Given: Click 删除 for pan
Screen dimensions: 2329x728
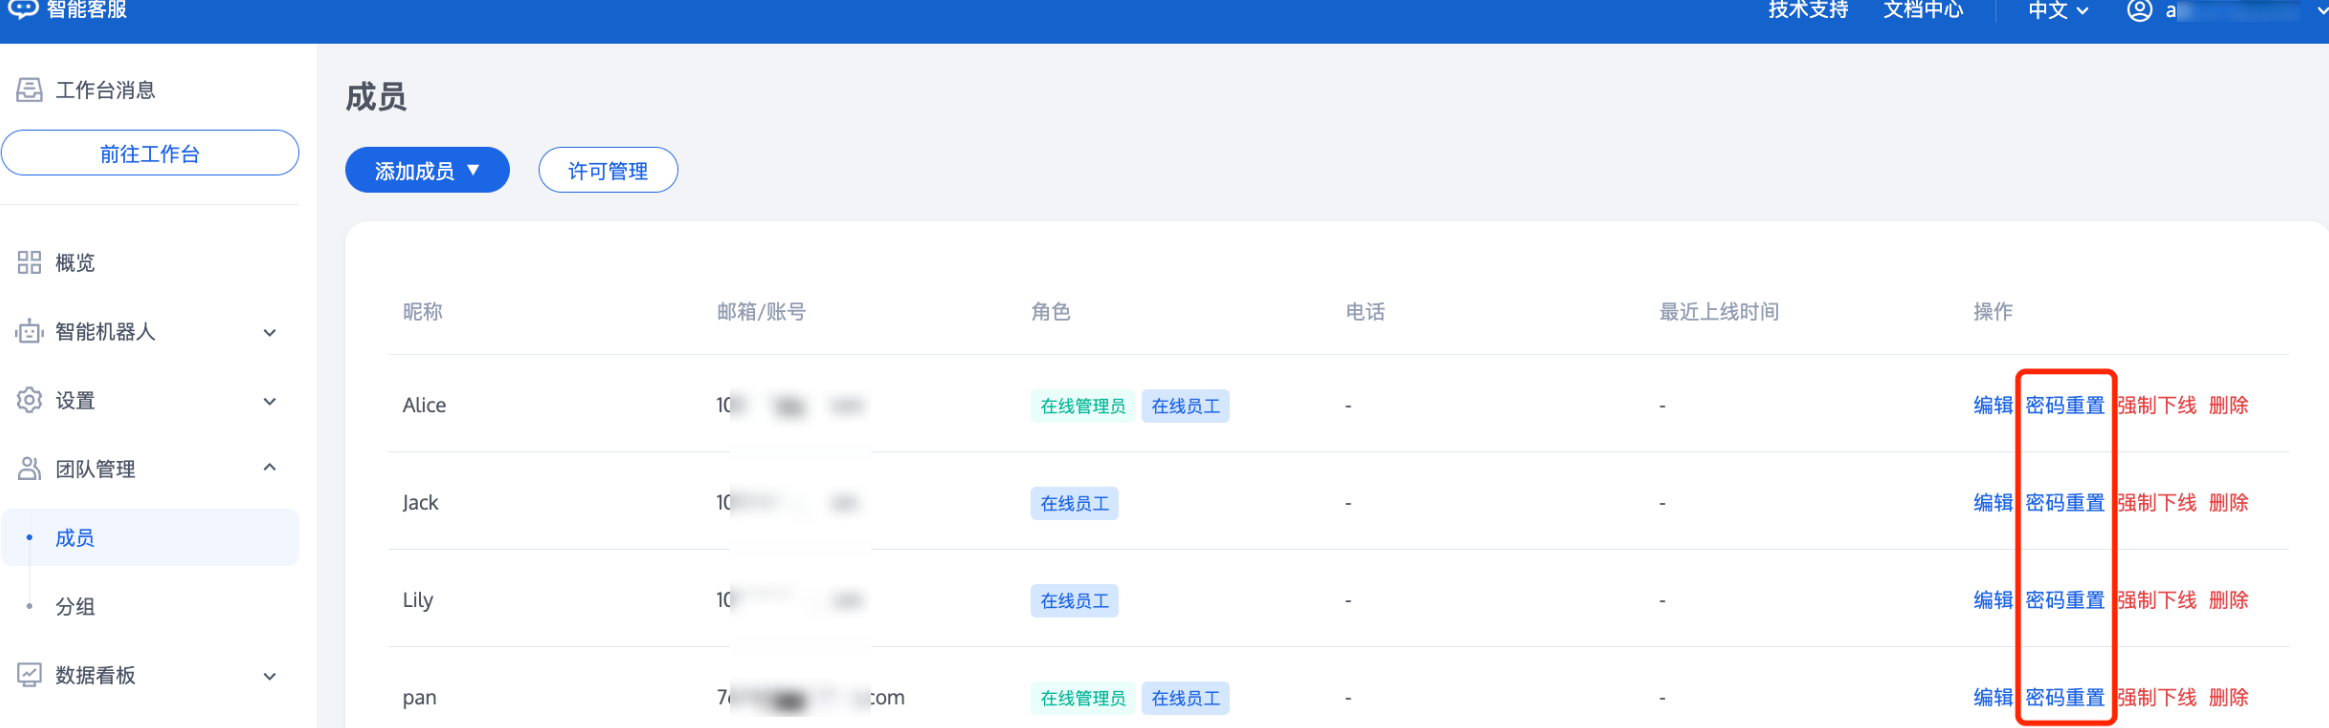Looking at the screenshot, I should tap(2228, 697).
